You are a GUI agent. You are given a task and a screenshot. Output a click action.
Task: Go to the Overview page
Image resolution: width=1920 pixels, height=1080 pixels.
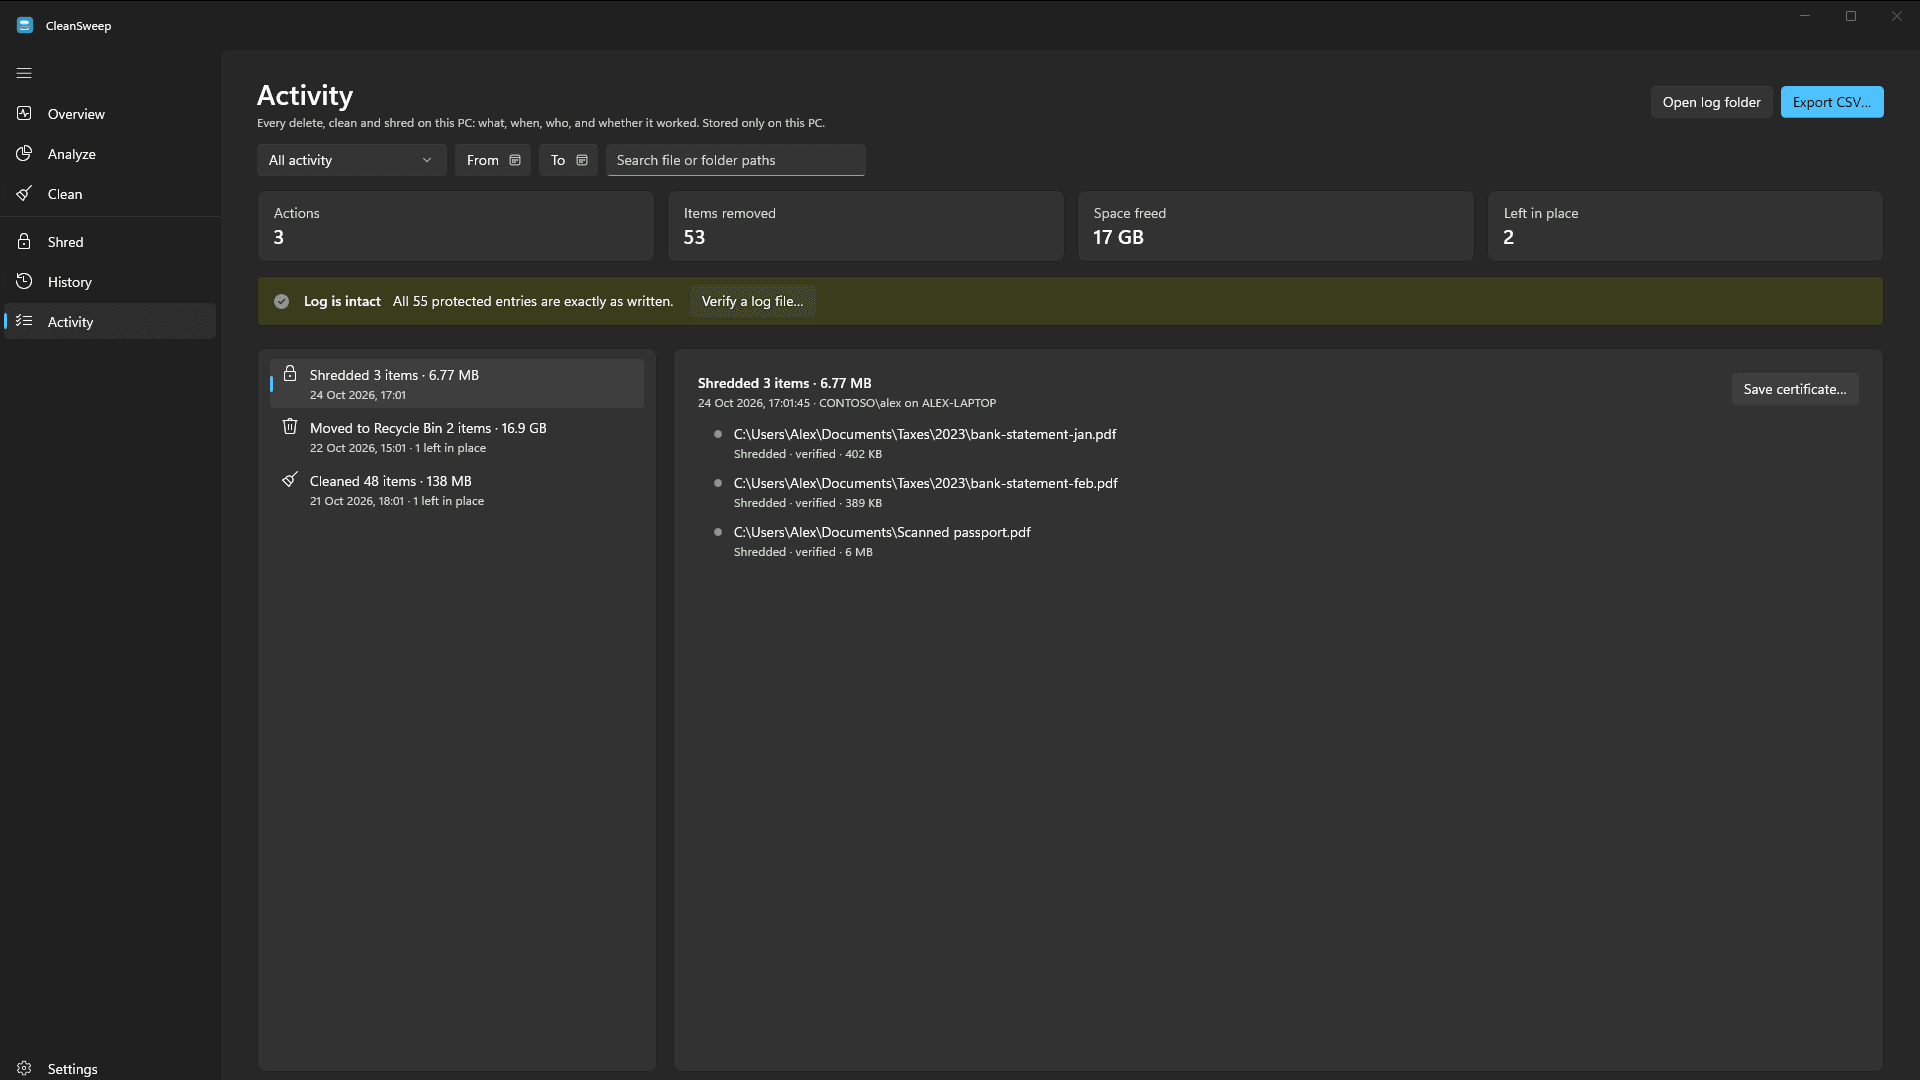(x=110, y=114)
